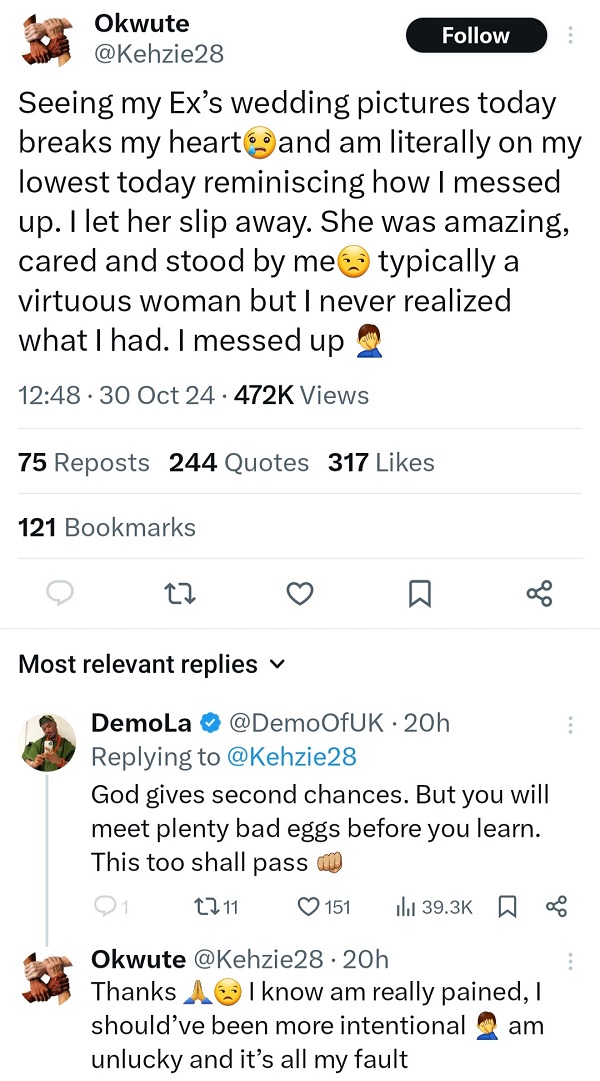Bookmark DemoLa's reply
This screenshot has width=600, height=1081.
click(507, 906)
